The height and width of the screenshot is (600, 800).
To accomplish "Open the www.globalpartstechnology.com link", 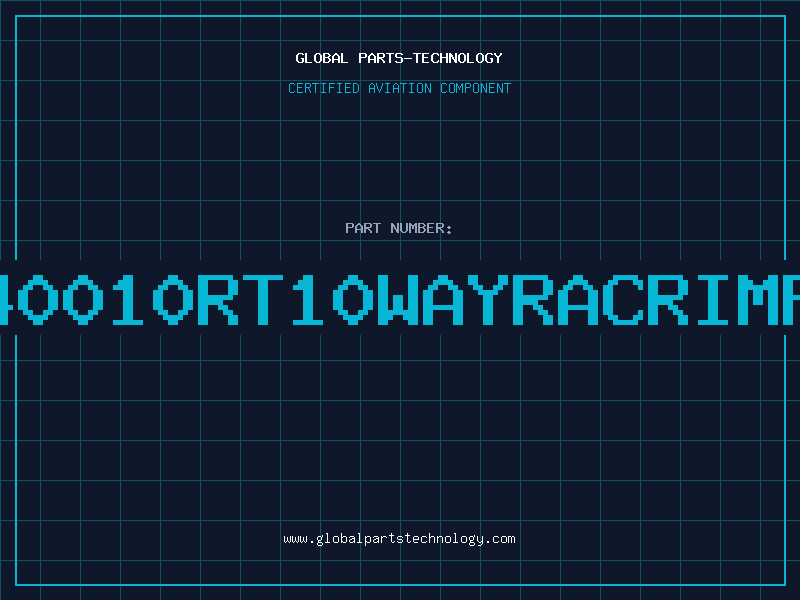I will pos(399,539).
